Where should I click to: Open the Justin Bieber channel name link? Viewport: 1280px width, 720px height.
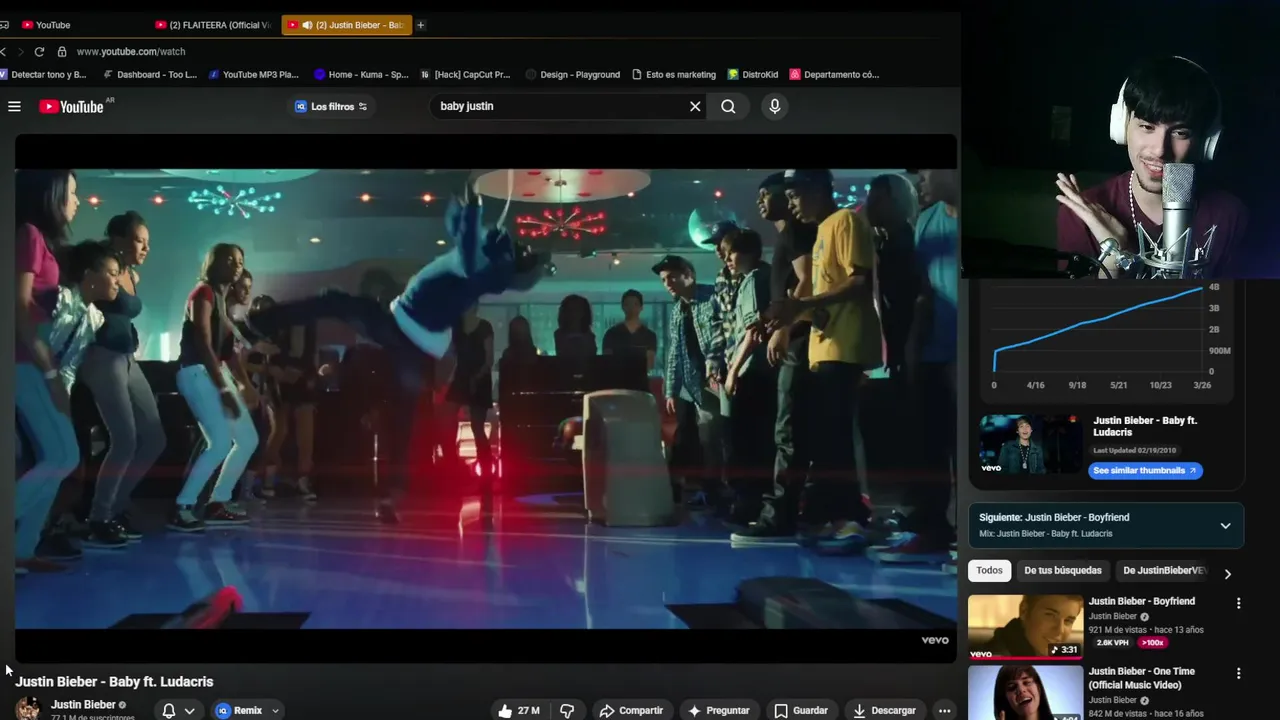pos(83,705)
